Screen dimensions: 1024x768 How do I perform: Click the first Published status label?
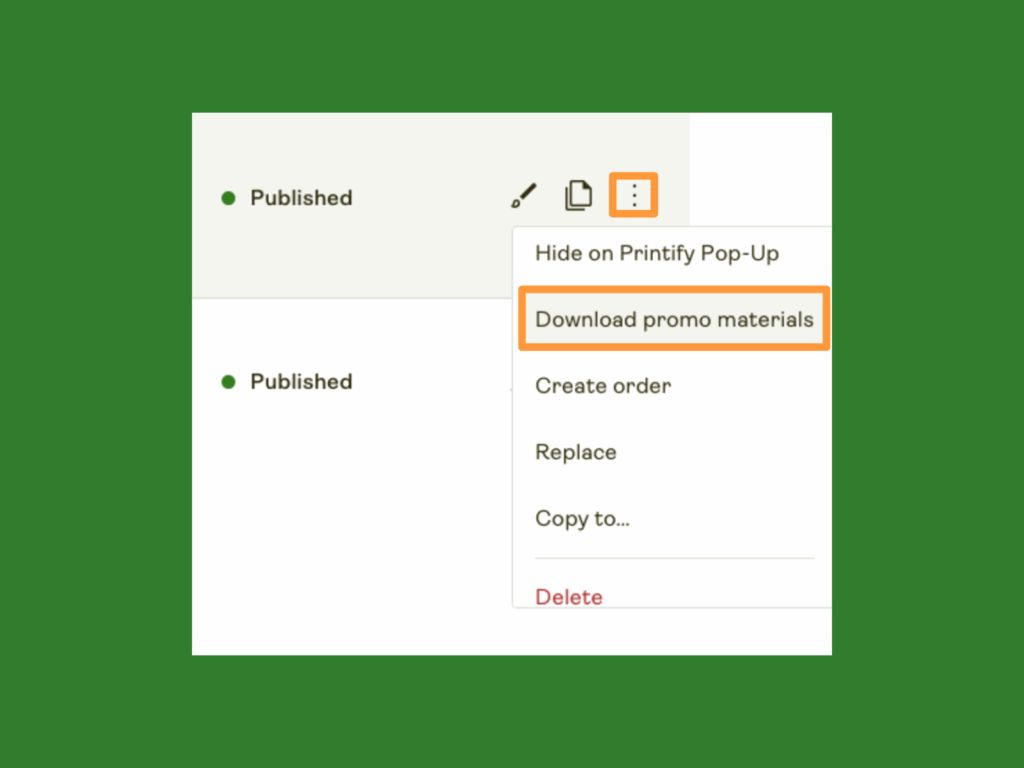click(301, 198)
